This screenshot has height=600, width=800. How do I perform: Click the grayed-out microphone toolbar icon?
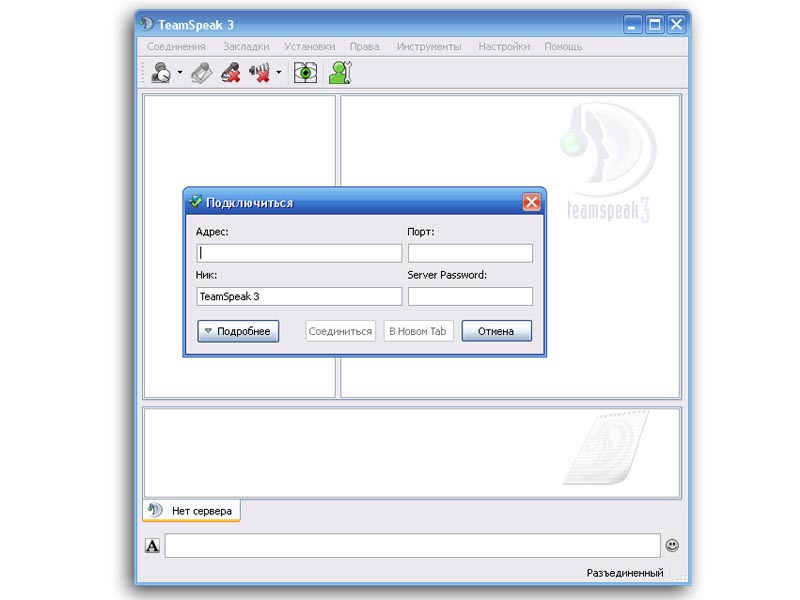(201, 73)
